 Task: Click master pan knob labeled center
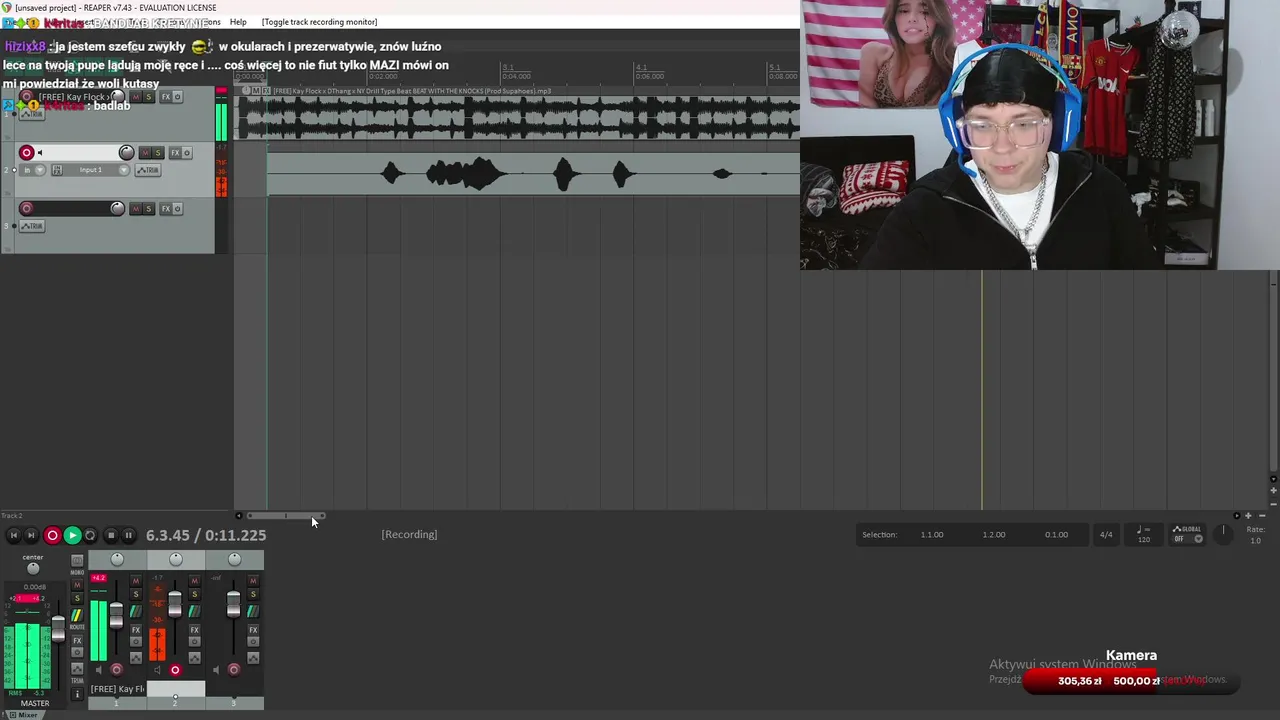tap(33, 569)
